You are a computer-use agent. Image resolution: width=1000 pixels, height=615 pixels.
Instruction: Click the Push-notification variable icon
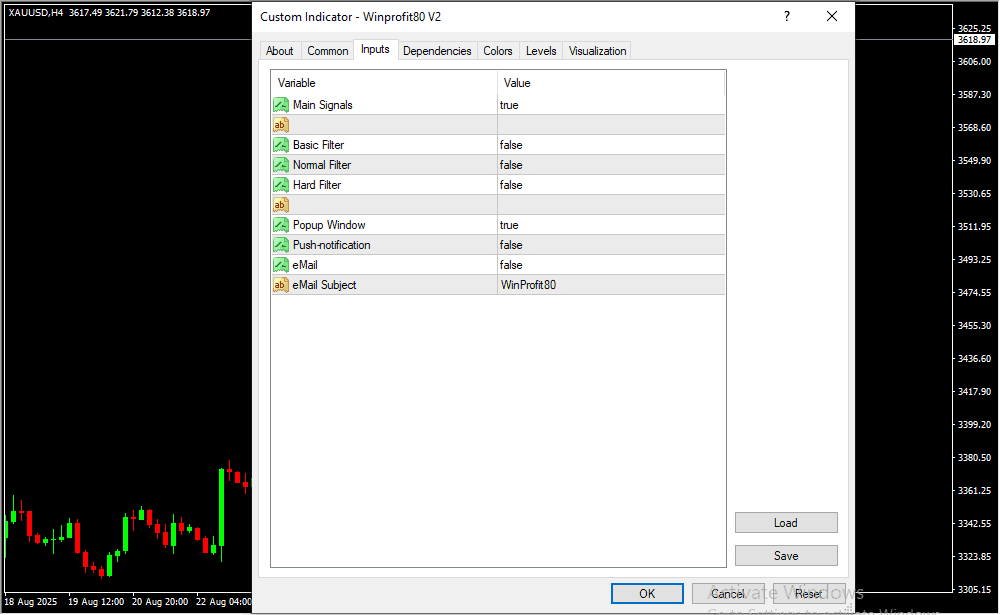[281, 245]
